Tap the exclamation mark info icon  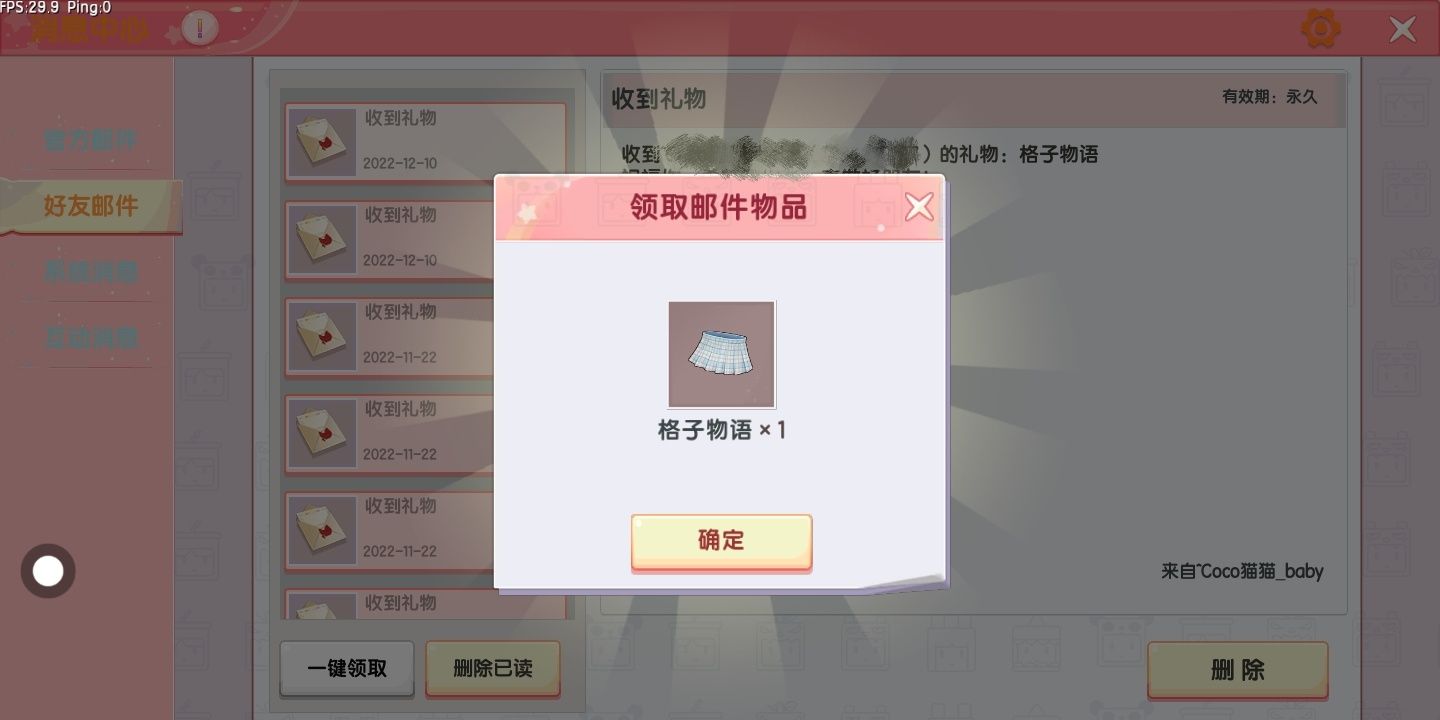pyautogui.click(x=200, y=29)
